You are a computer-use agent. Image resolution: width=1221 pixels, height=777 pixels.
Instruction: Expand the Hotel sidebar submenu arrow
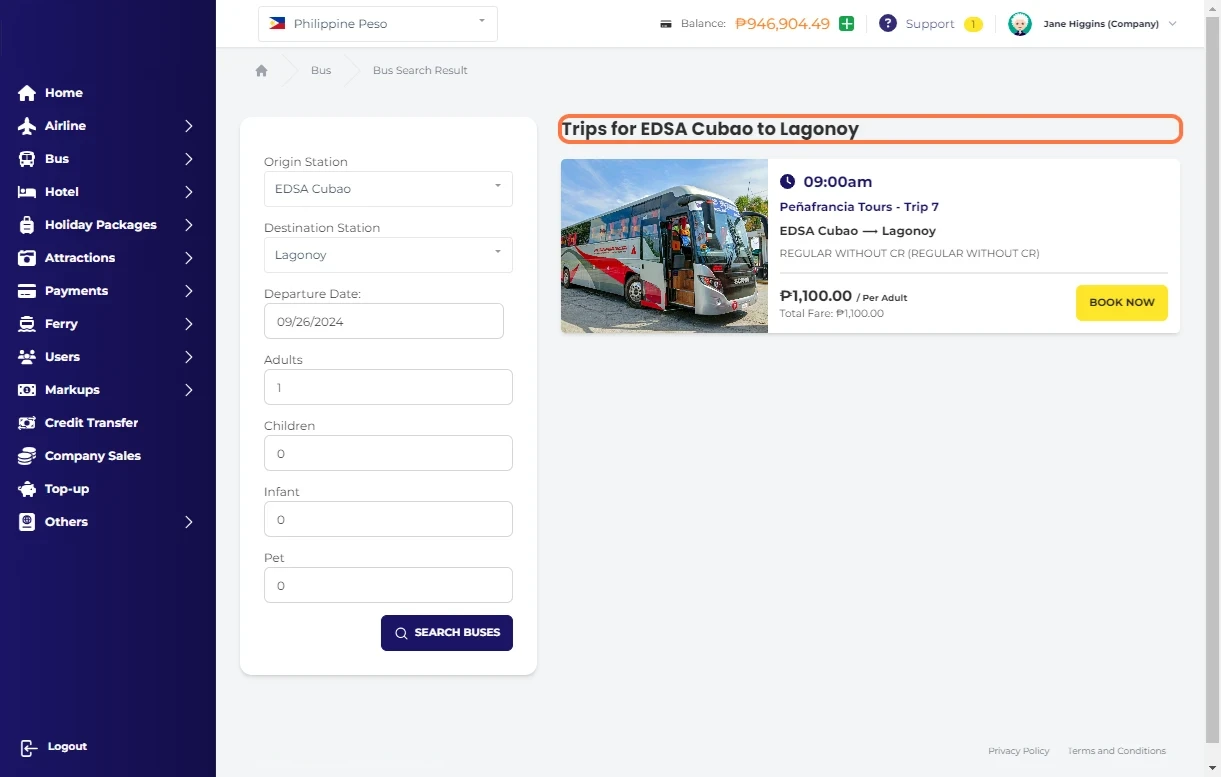tap(188, 192)
